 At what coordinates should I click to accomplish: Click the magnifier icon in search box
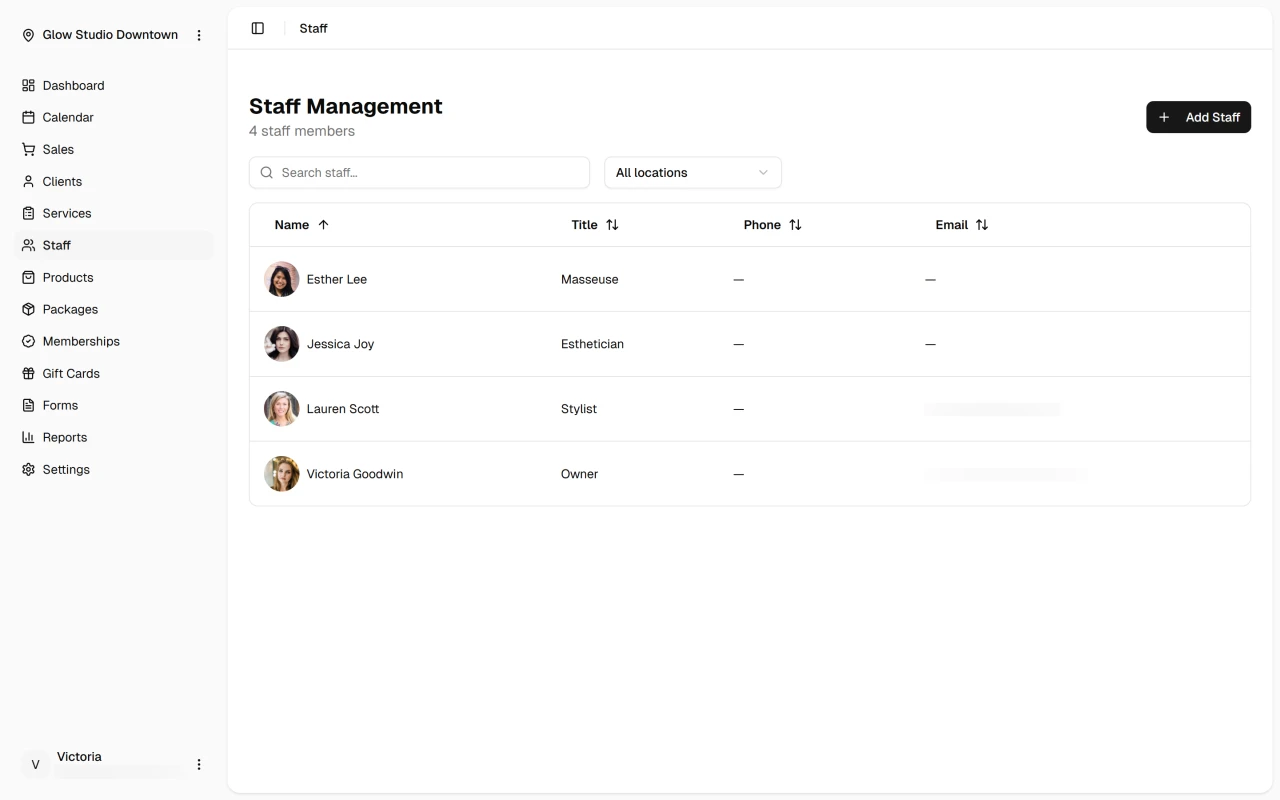(x=267, y=172)
